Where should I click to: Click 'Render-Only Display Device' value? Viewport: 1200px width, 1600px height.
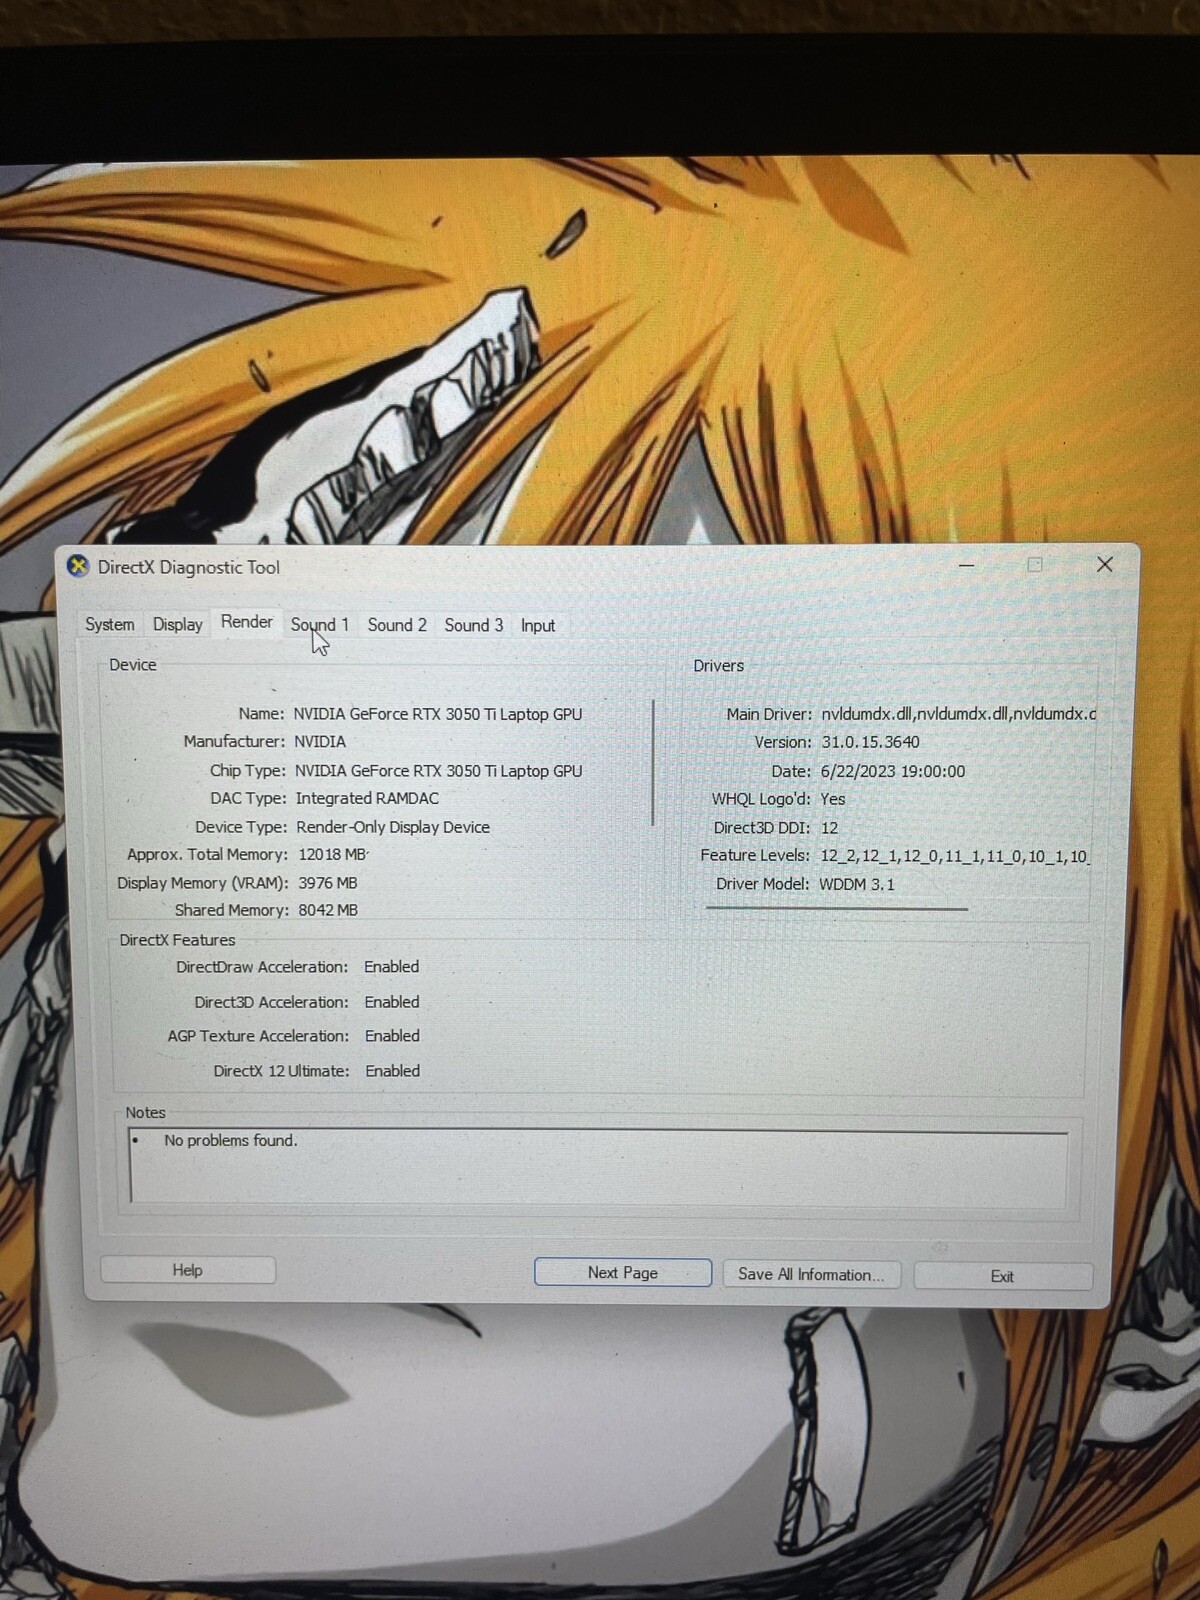click(x=393, y=827)
